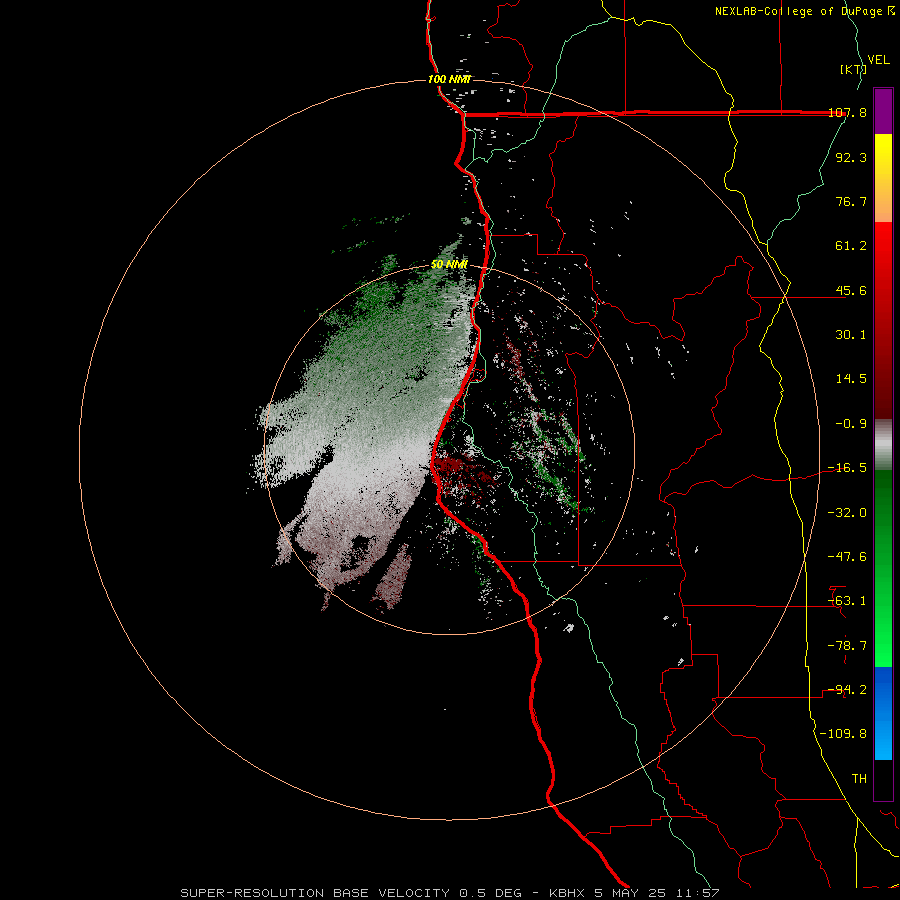The image size is (900, 900).
Task: Click the TH label under the scale
Action: click(859, 779)
